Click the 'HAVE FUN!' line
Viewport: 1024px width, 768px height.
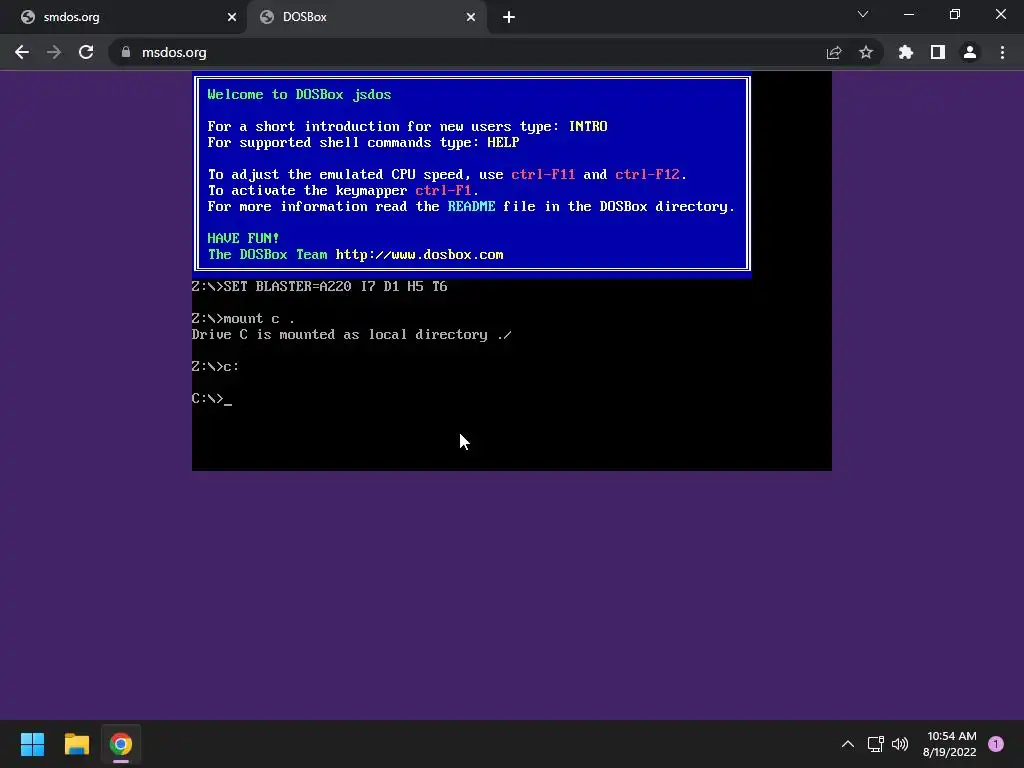pos(243,238)
